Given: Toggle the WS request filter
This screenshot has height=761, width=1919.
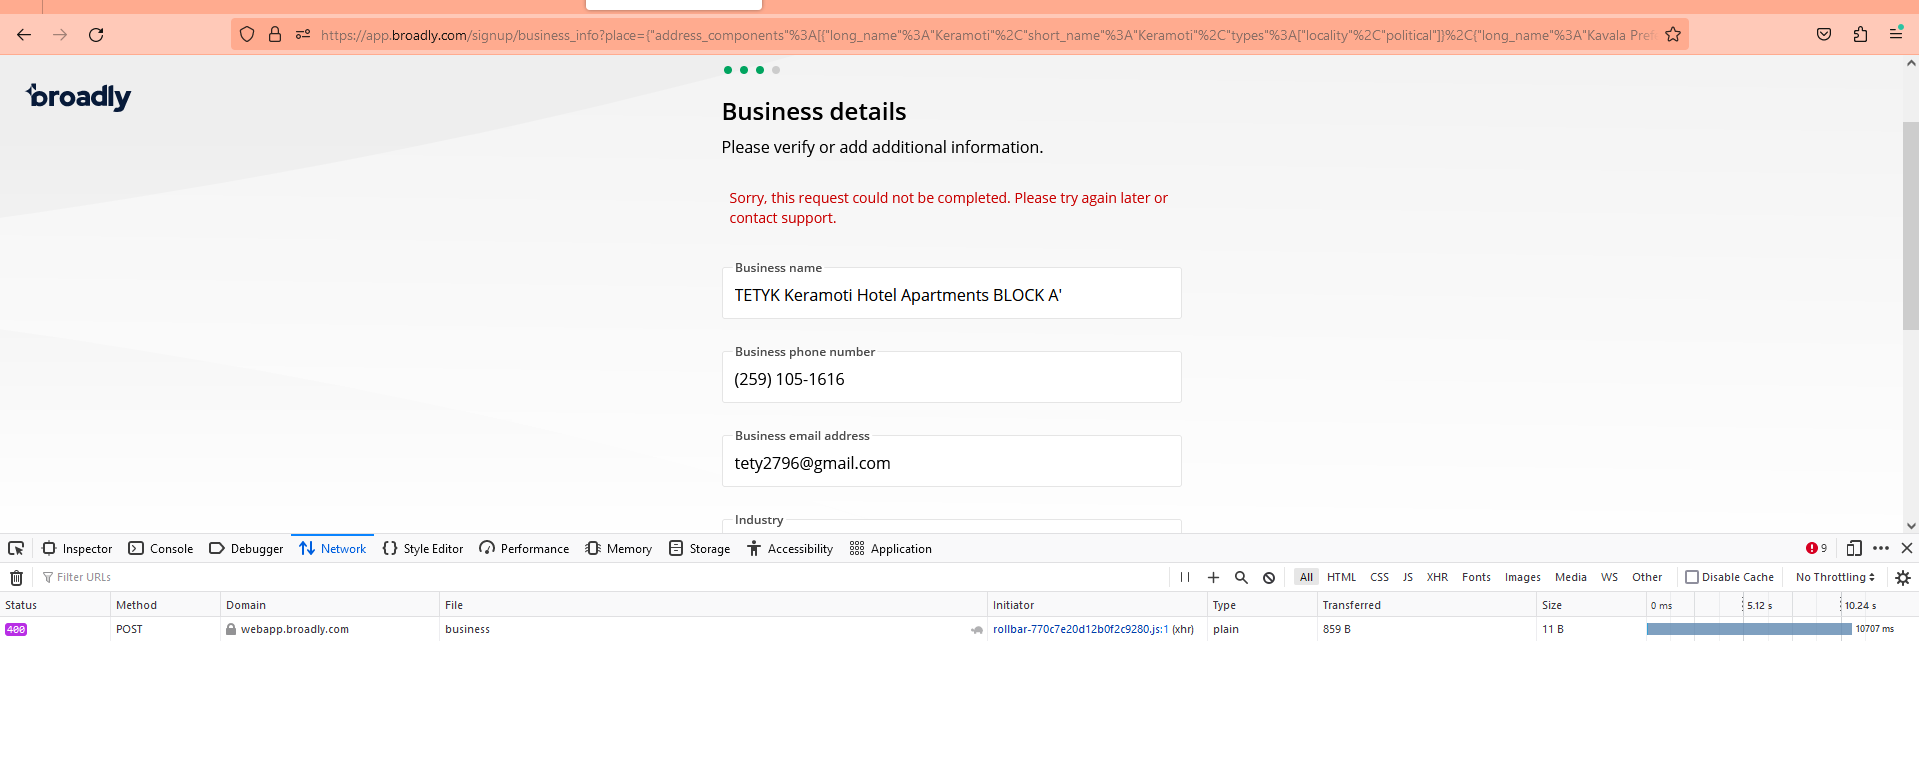Looking at the screenshot, I should point(1609,577).
